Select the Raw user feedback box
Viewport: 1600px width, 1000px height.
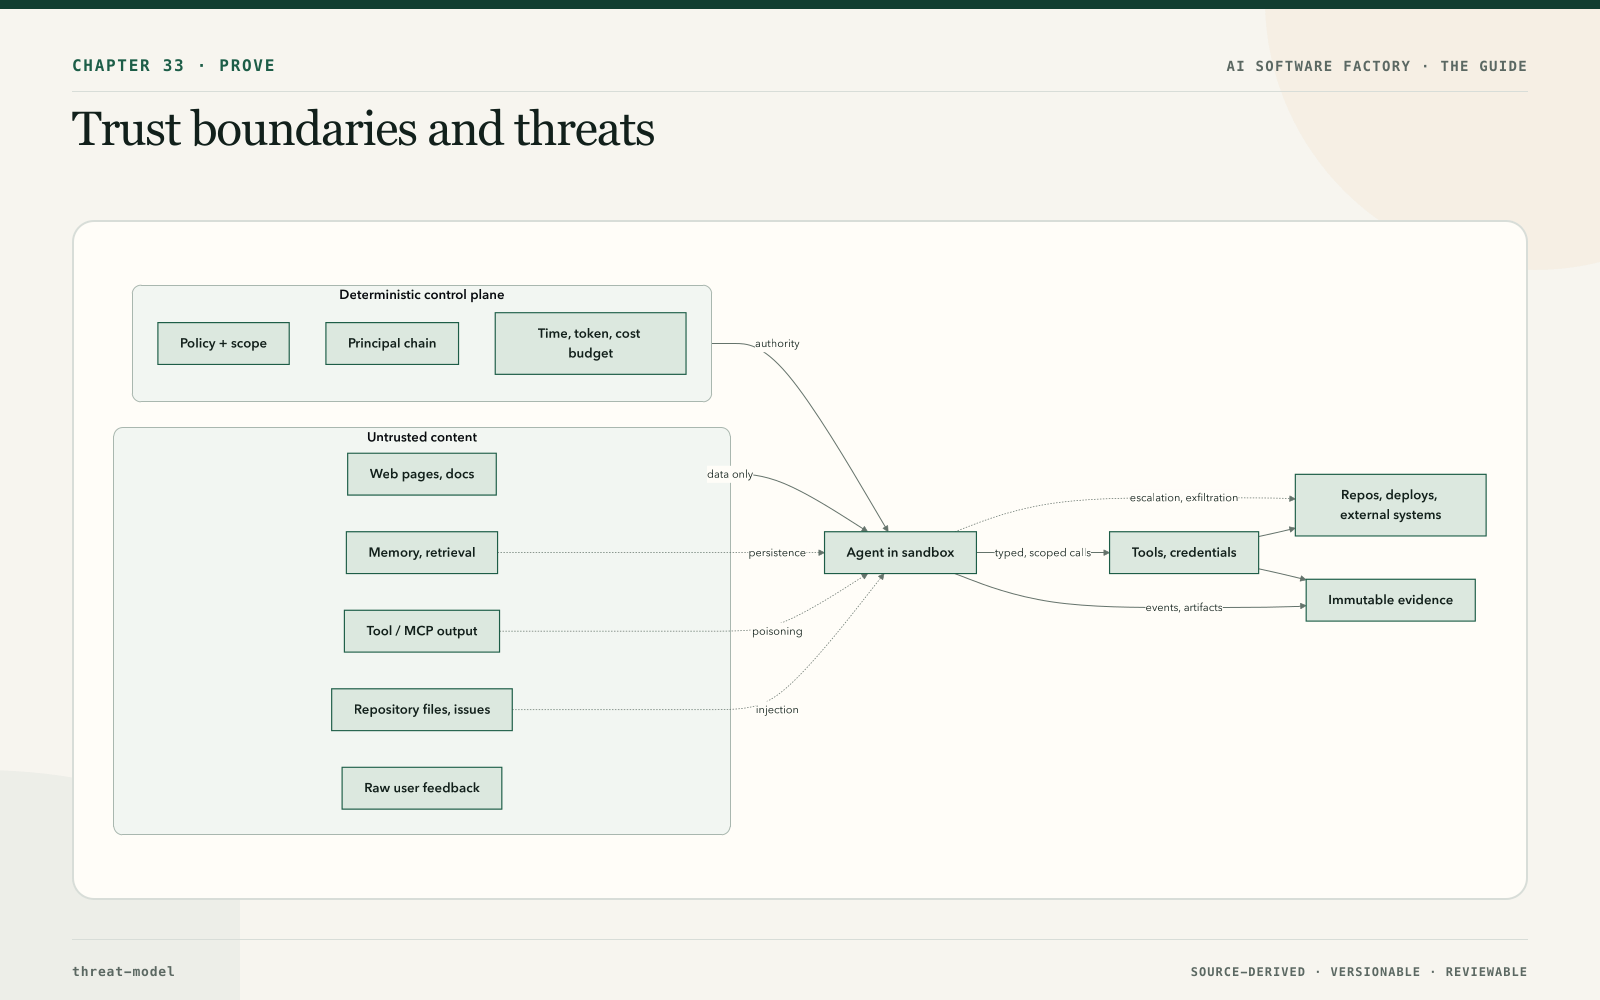[x=422, y=788]
